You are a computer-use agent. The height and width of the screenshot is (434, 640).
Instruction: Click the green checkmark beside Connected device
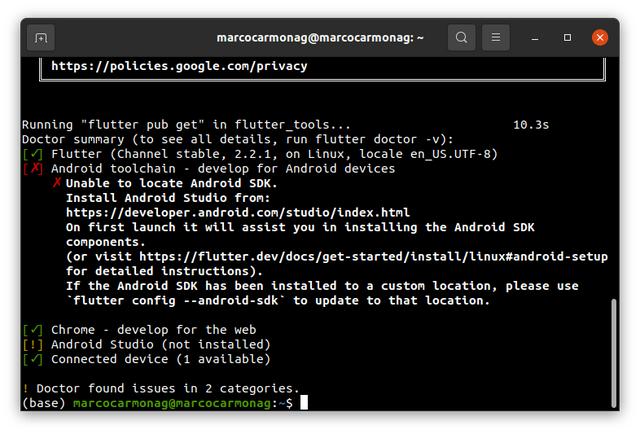coord(33,359)
